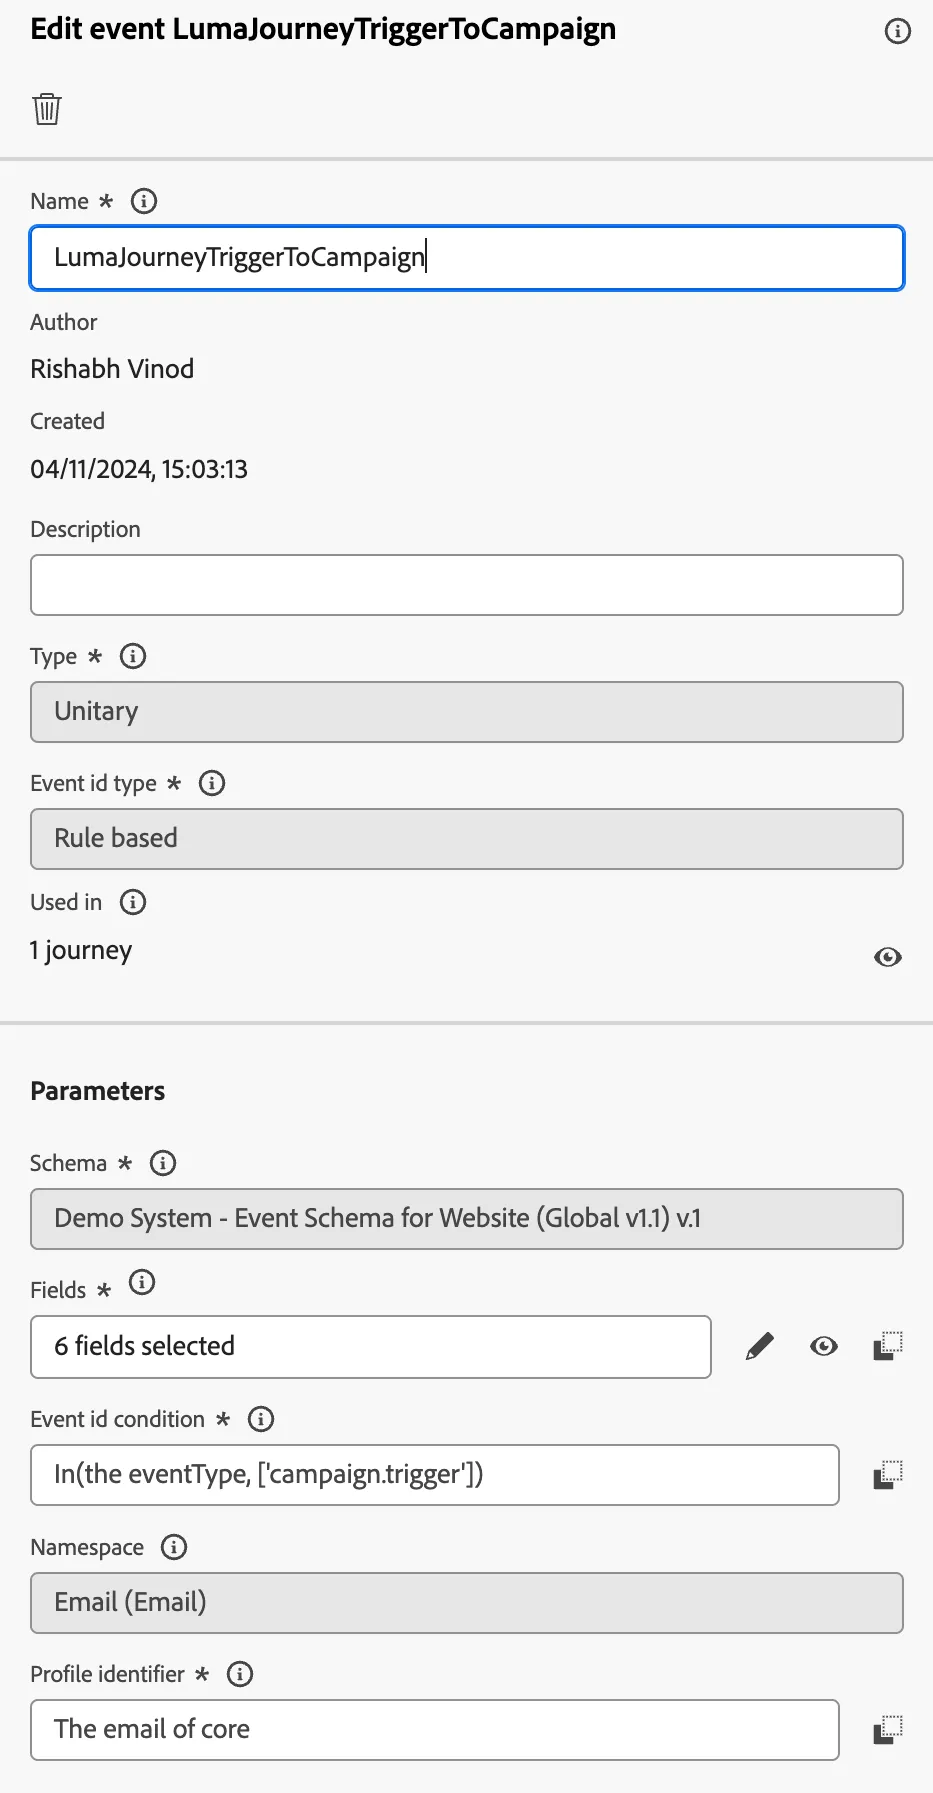Copy the Profile identifier expression

[x=888, y=1730]
